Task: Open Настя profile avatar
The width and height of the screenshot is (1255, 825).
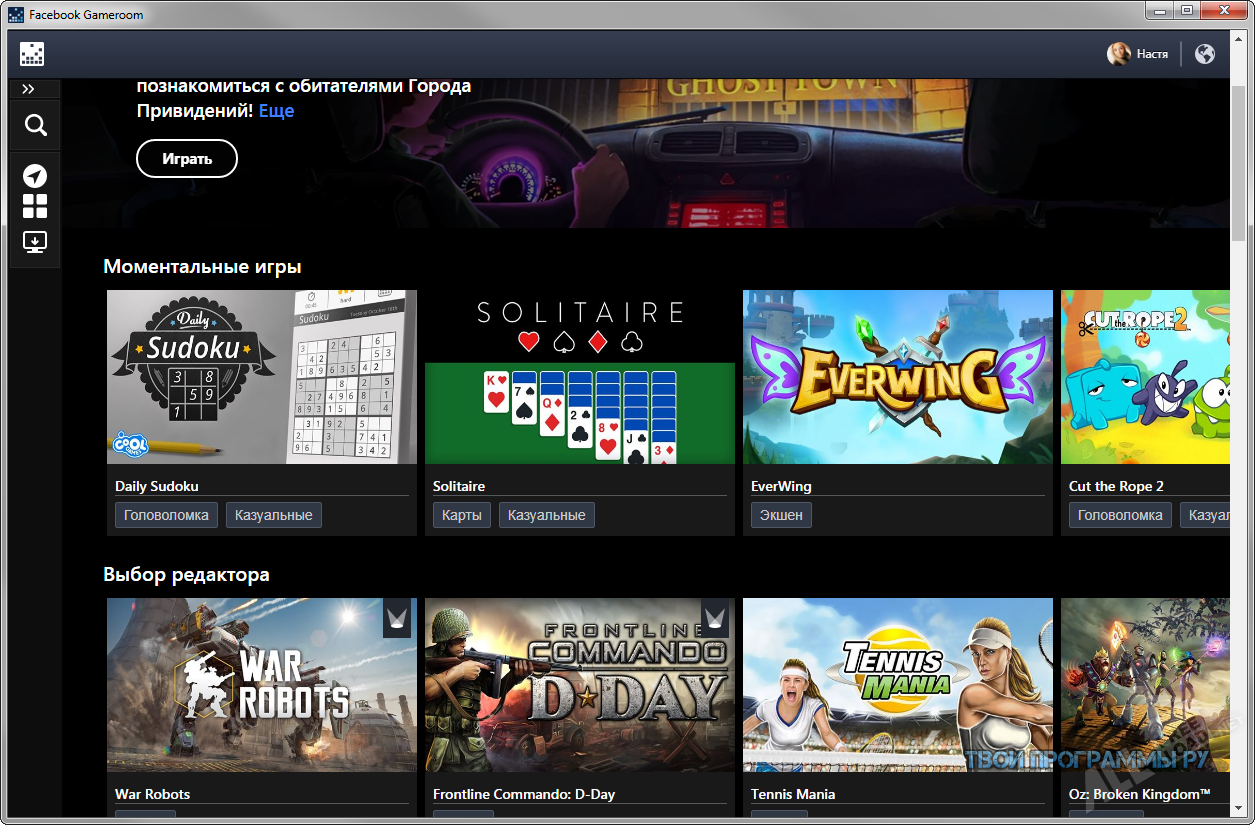Action: (x=1118, y=54)
